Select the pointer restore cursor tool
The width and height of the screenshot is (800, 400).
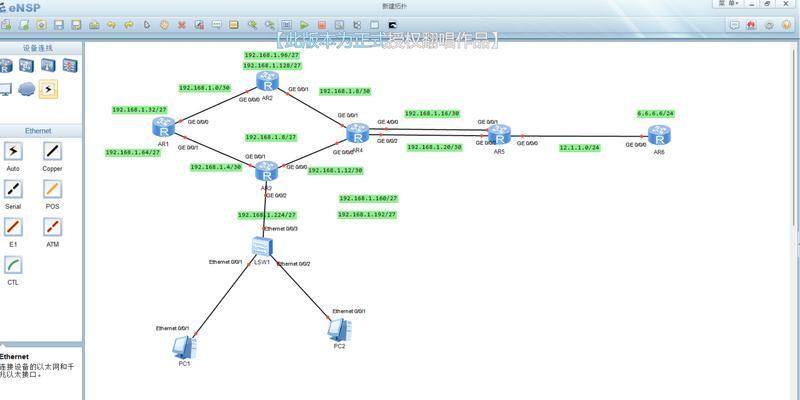click(x=147, y=24)
